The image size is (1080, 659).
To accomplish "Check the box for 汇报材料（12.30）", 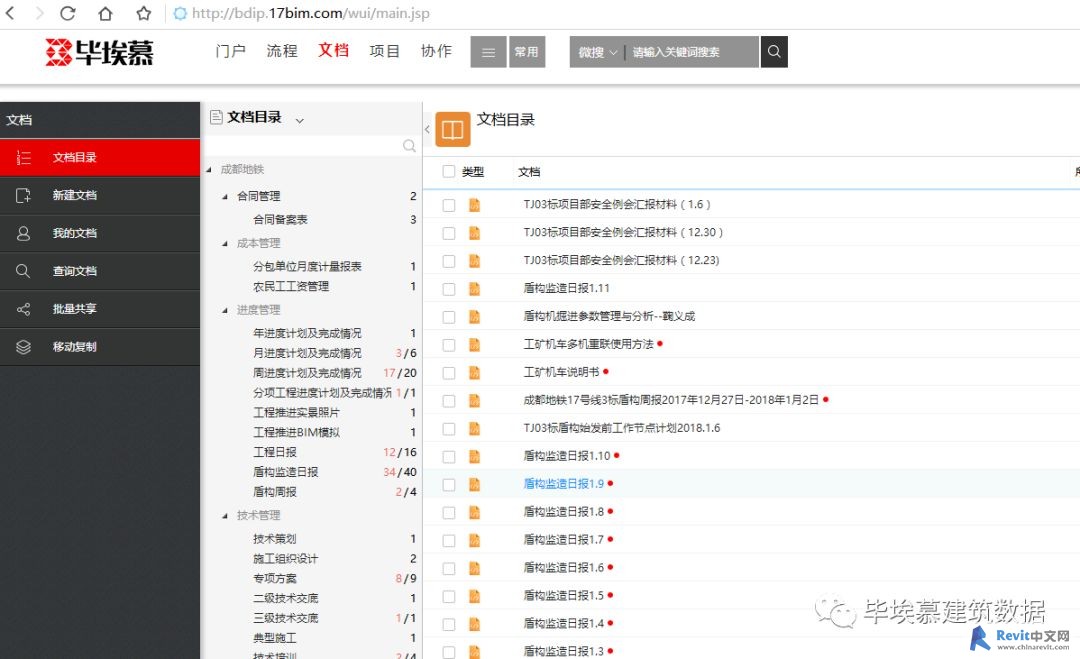I will point(449,233).
